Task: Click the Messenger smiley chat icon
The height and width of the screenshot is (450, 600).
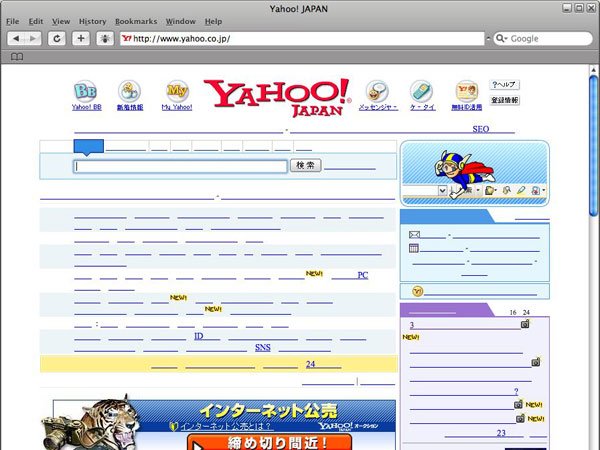Action: coord(377,91)
